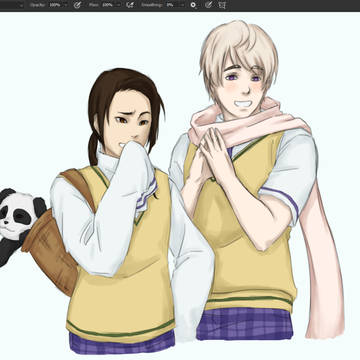
Task: Open the Flow slider dropdown arrow
Action: 119,5
